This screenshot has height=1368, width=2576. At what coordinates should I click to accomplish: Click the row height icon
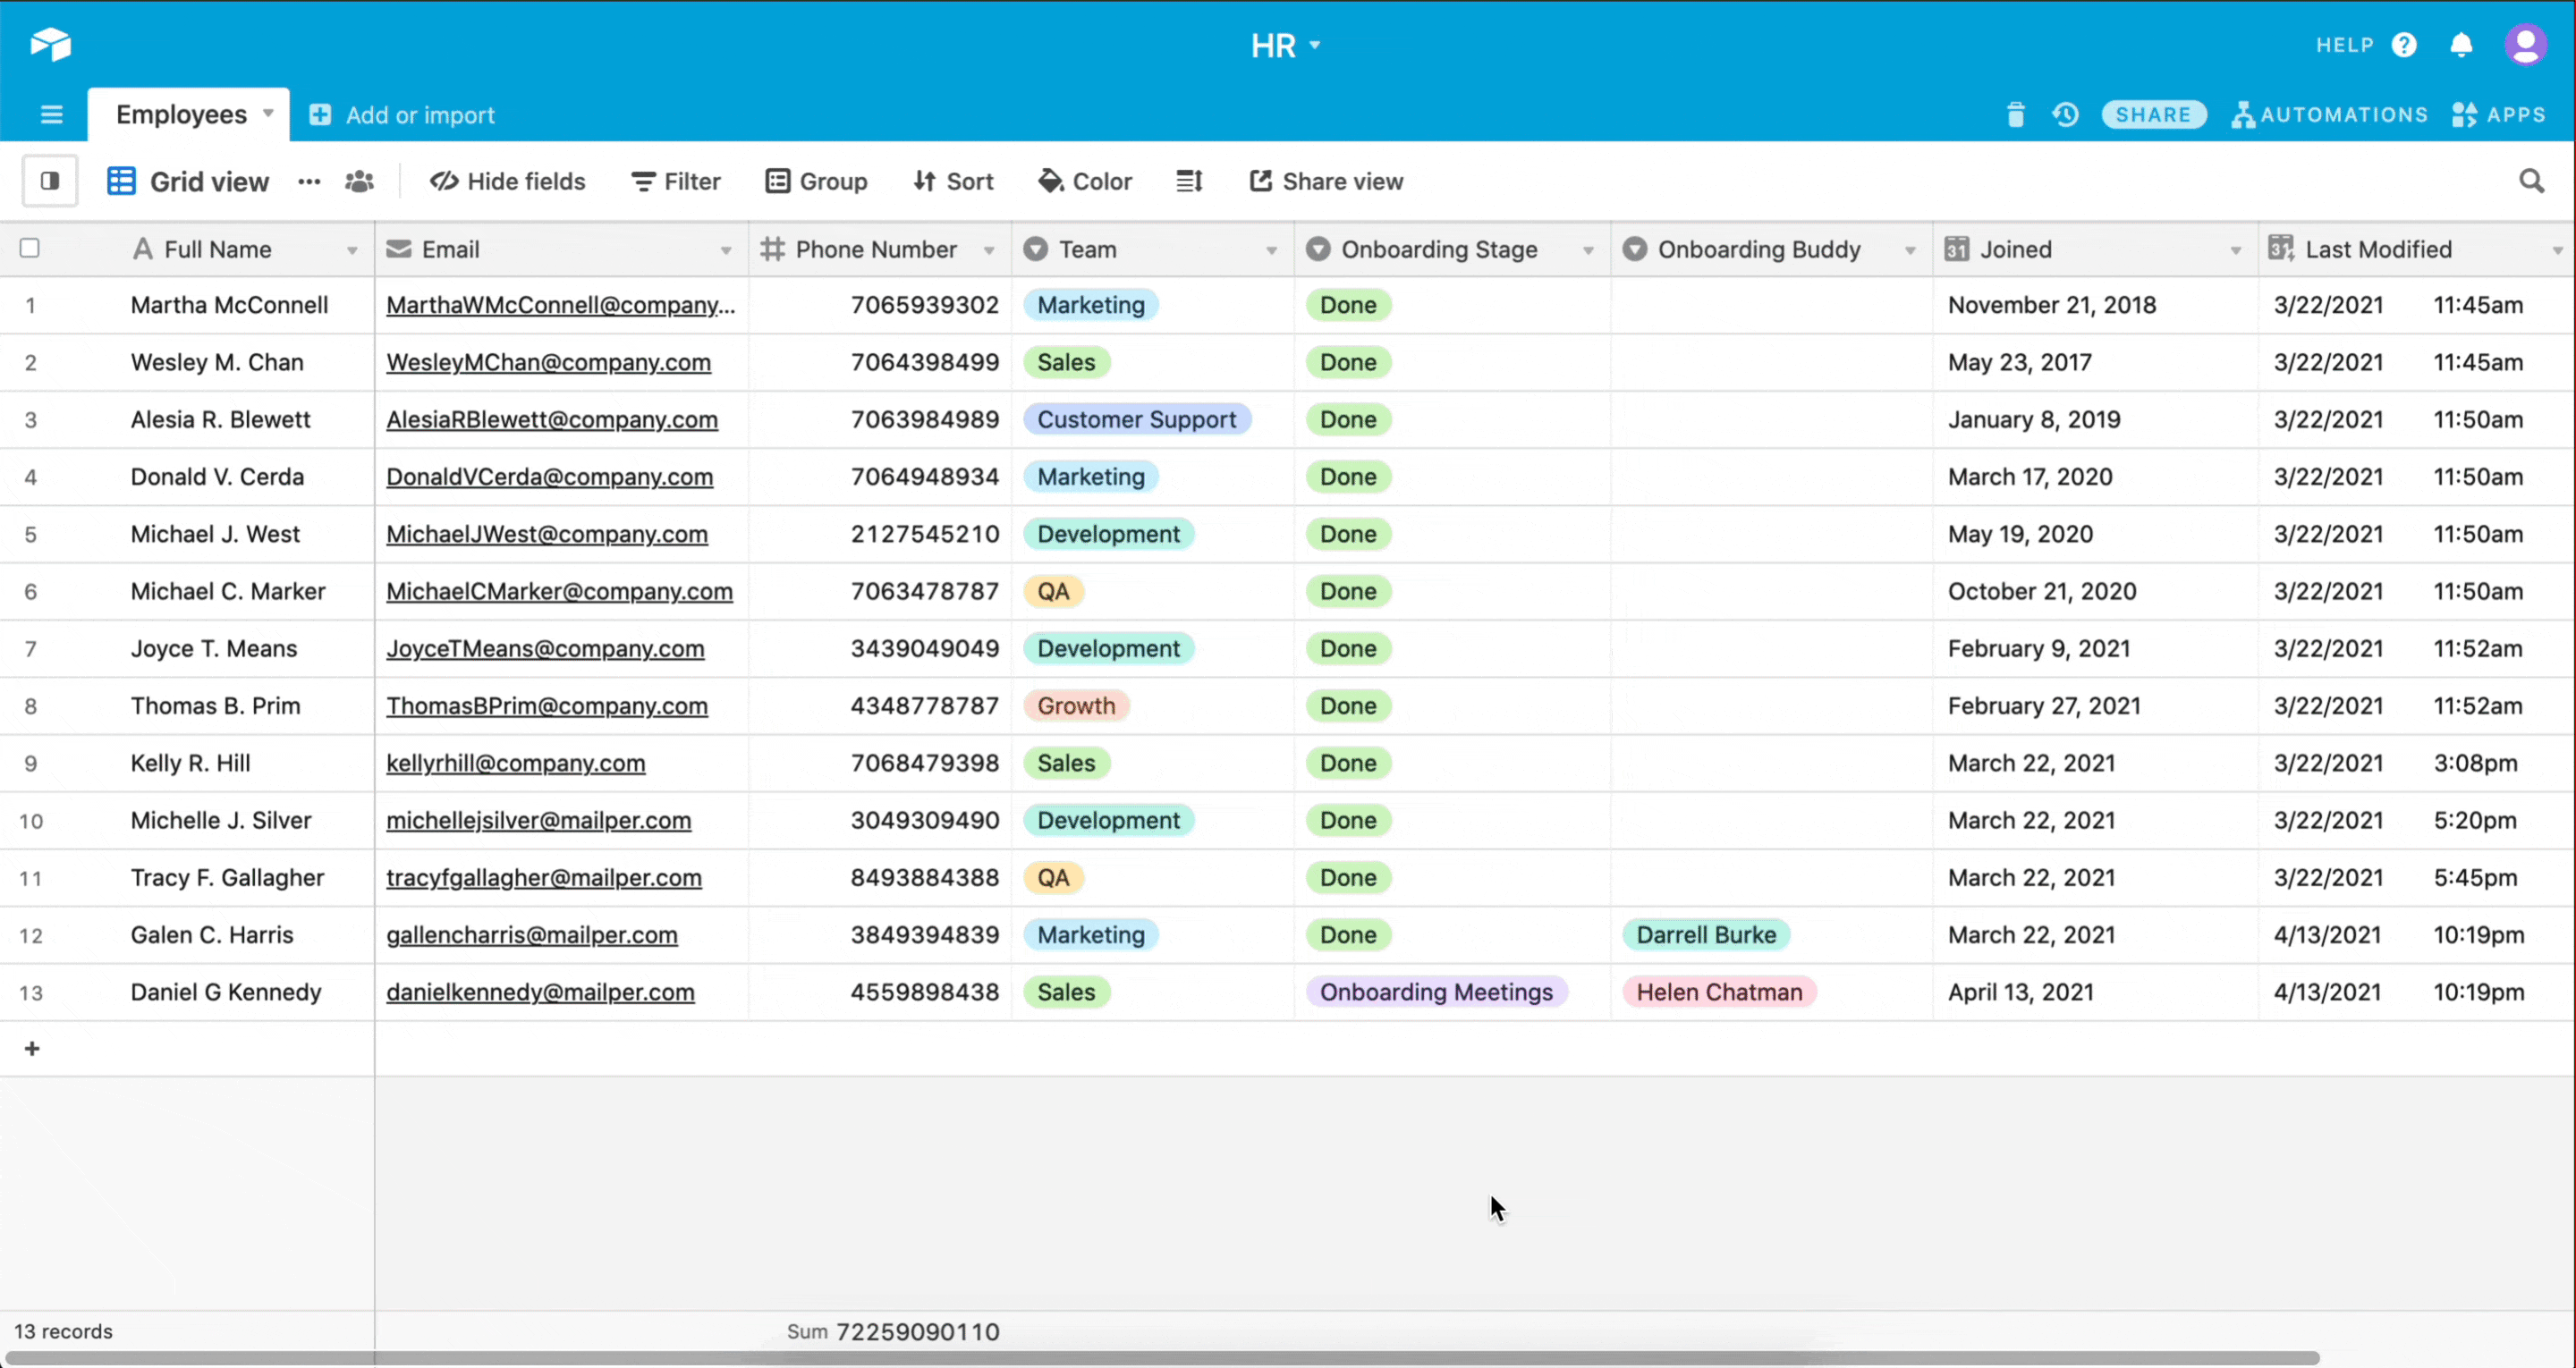coord(1189,181)
